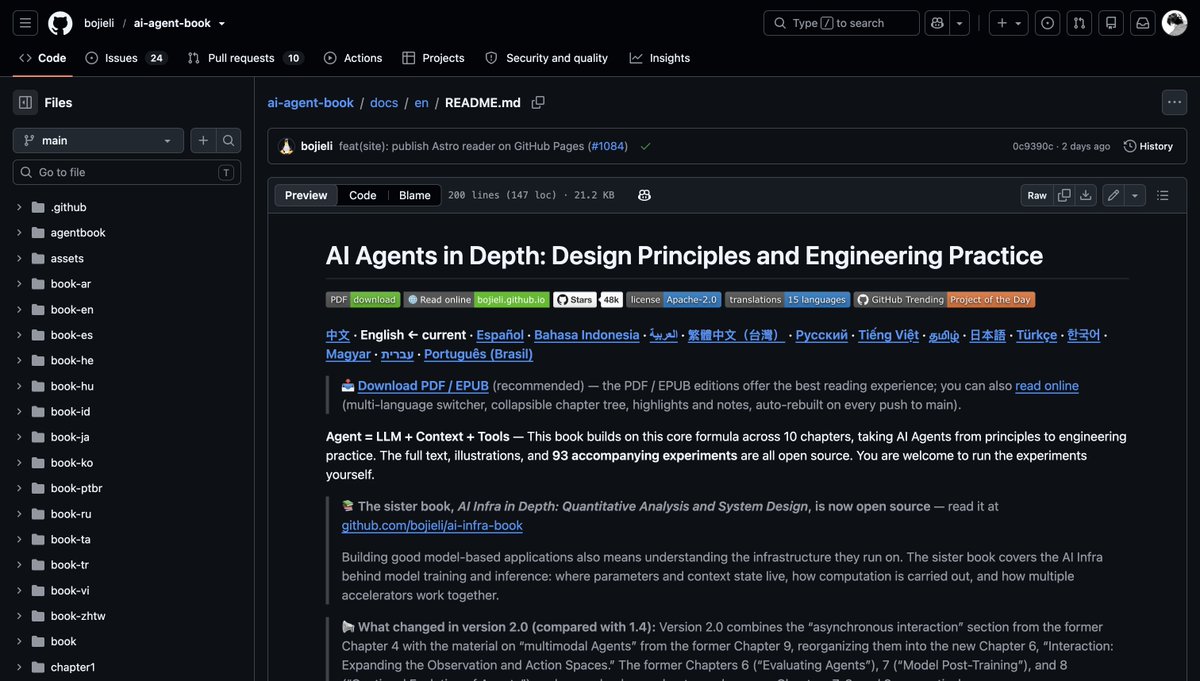This screenshot has height=681, width=1200.
Task: Switch to the Code tab
Action: pyautogui.click(x=42, y=58)
